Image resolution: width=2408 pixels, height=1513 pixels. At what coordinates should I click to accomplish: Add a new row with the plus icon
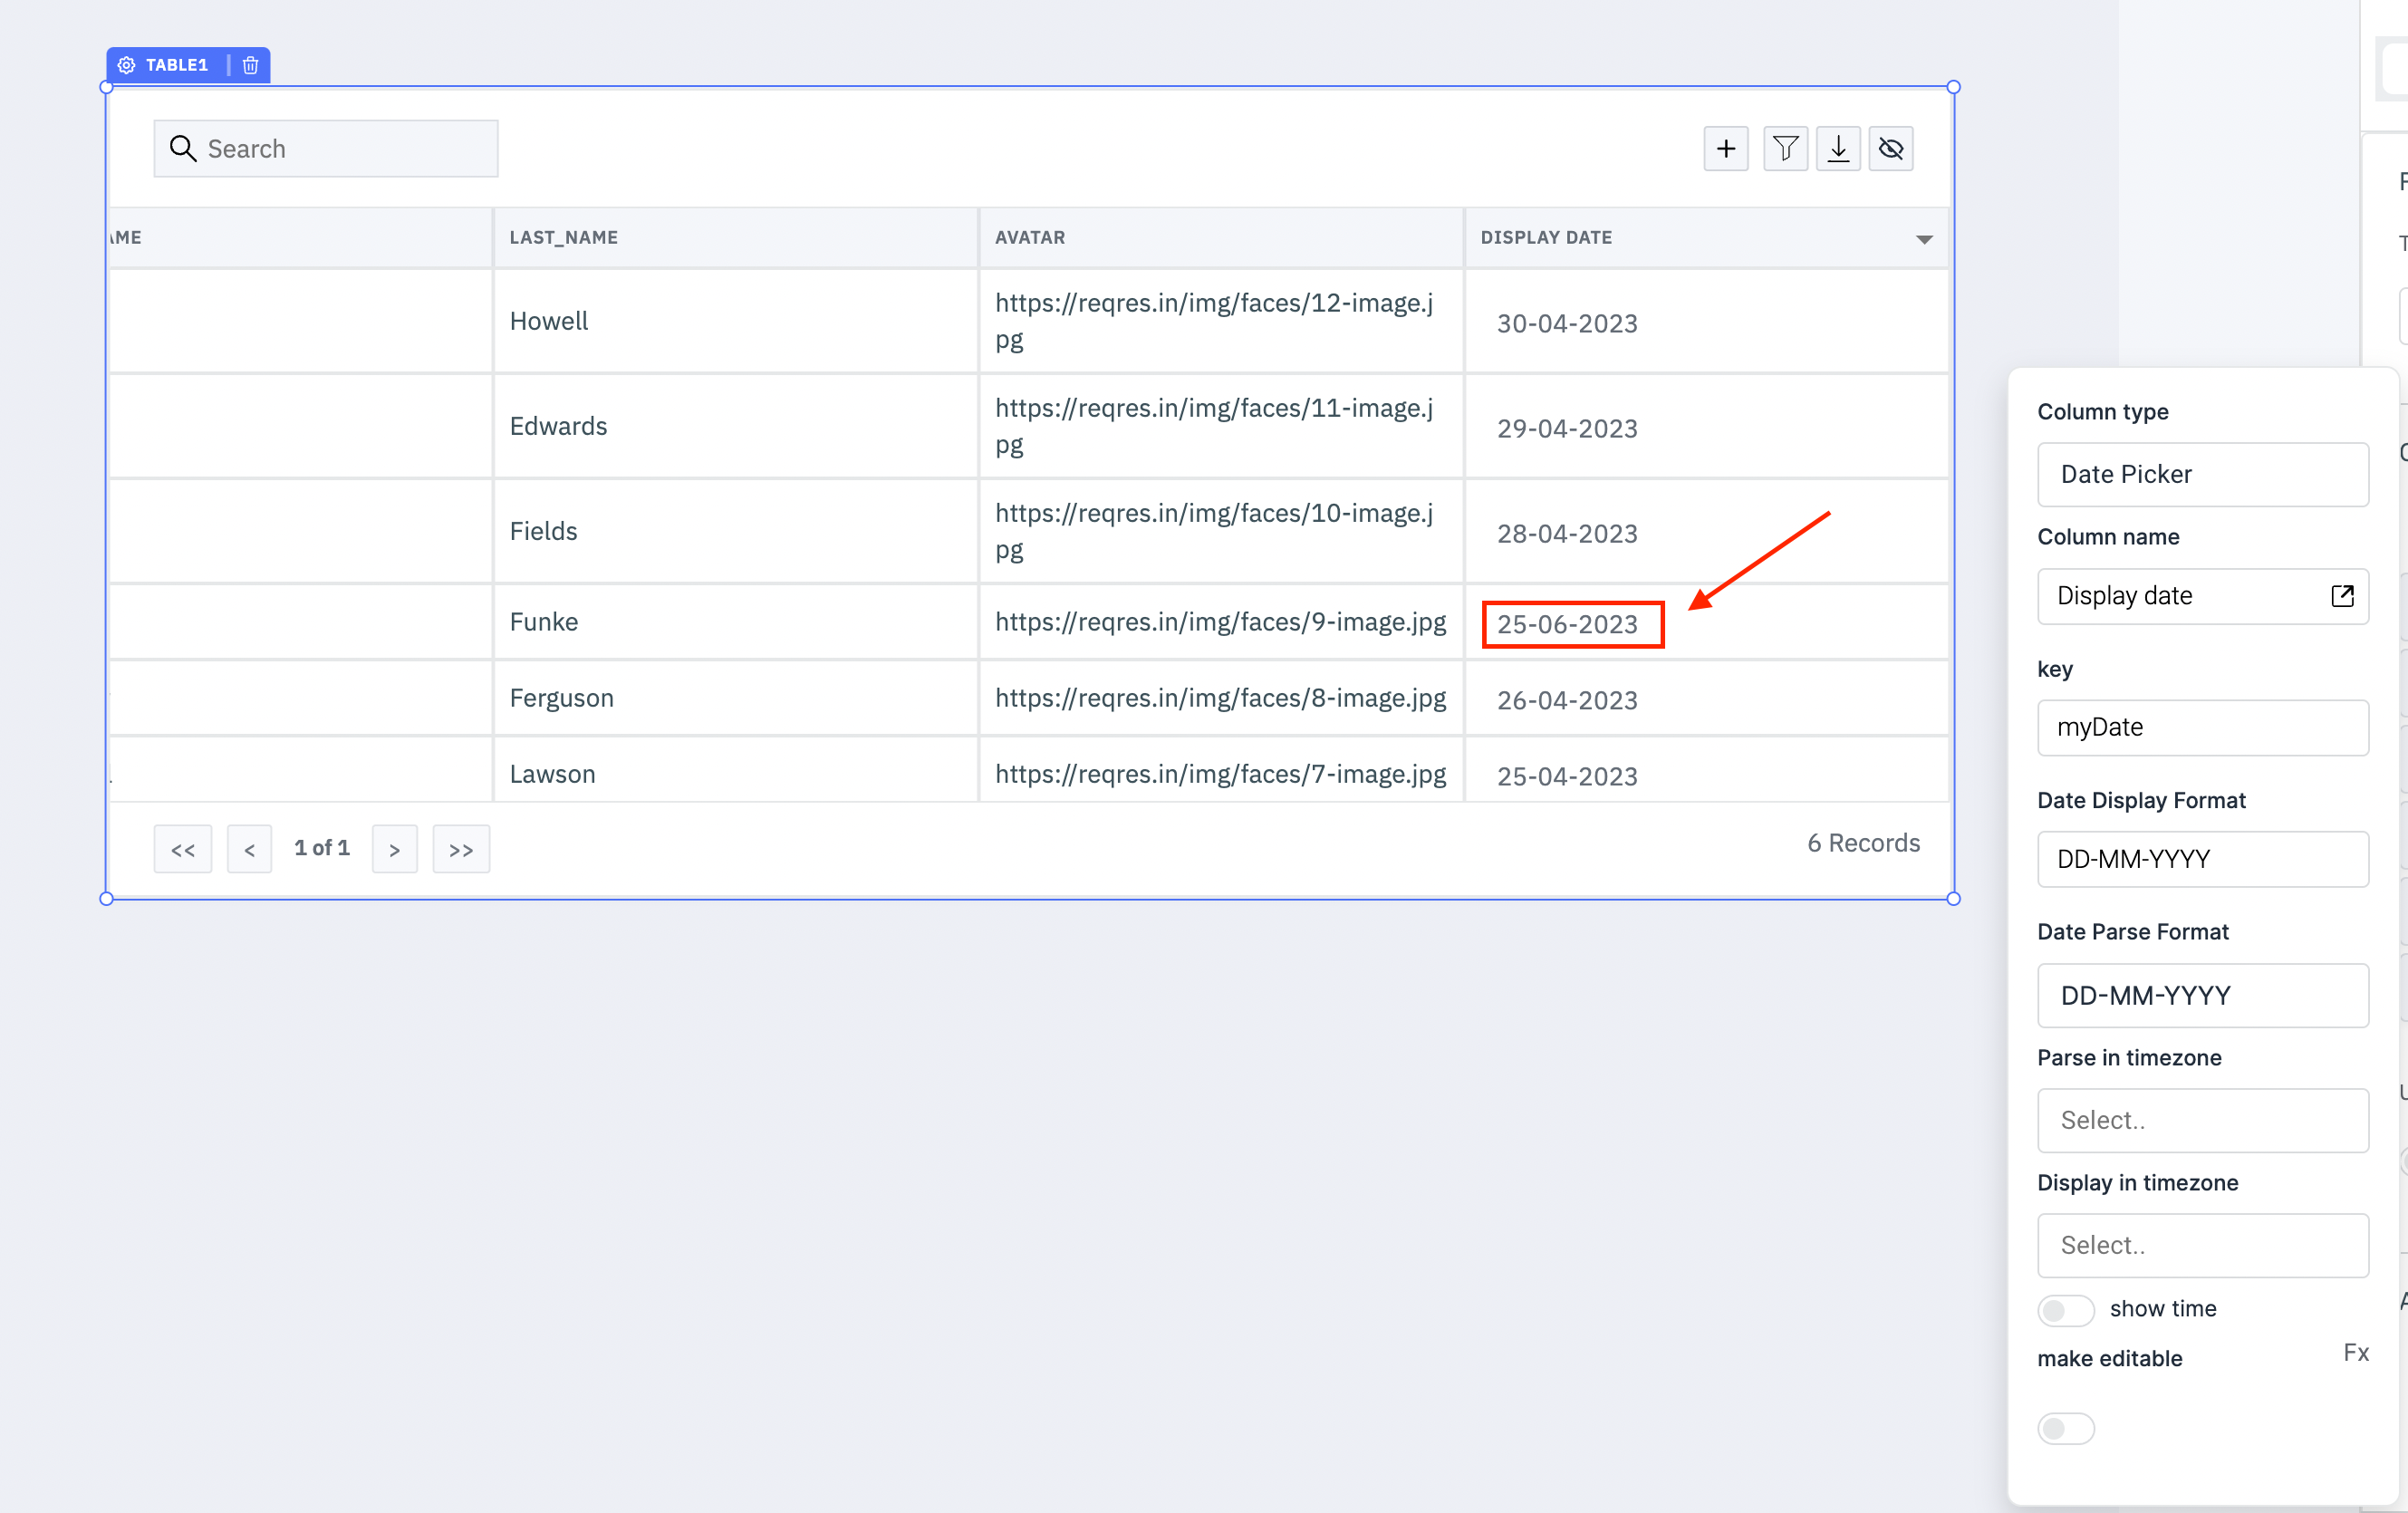point(1726,148)
